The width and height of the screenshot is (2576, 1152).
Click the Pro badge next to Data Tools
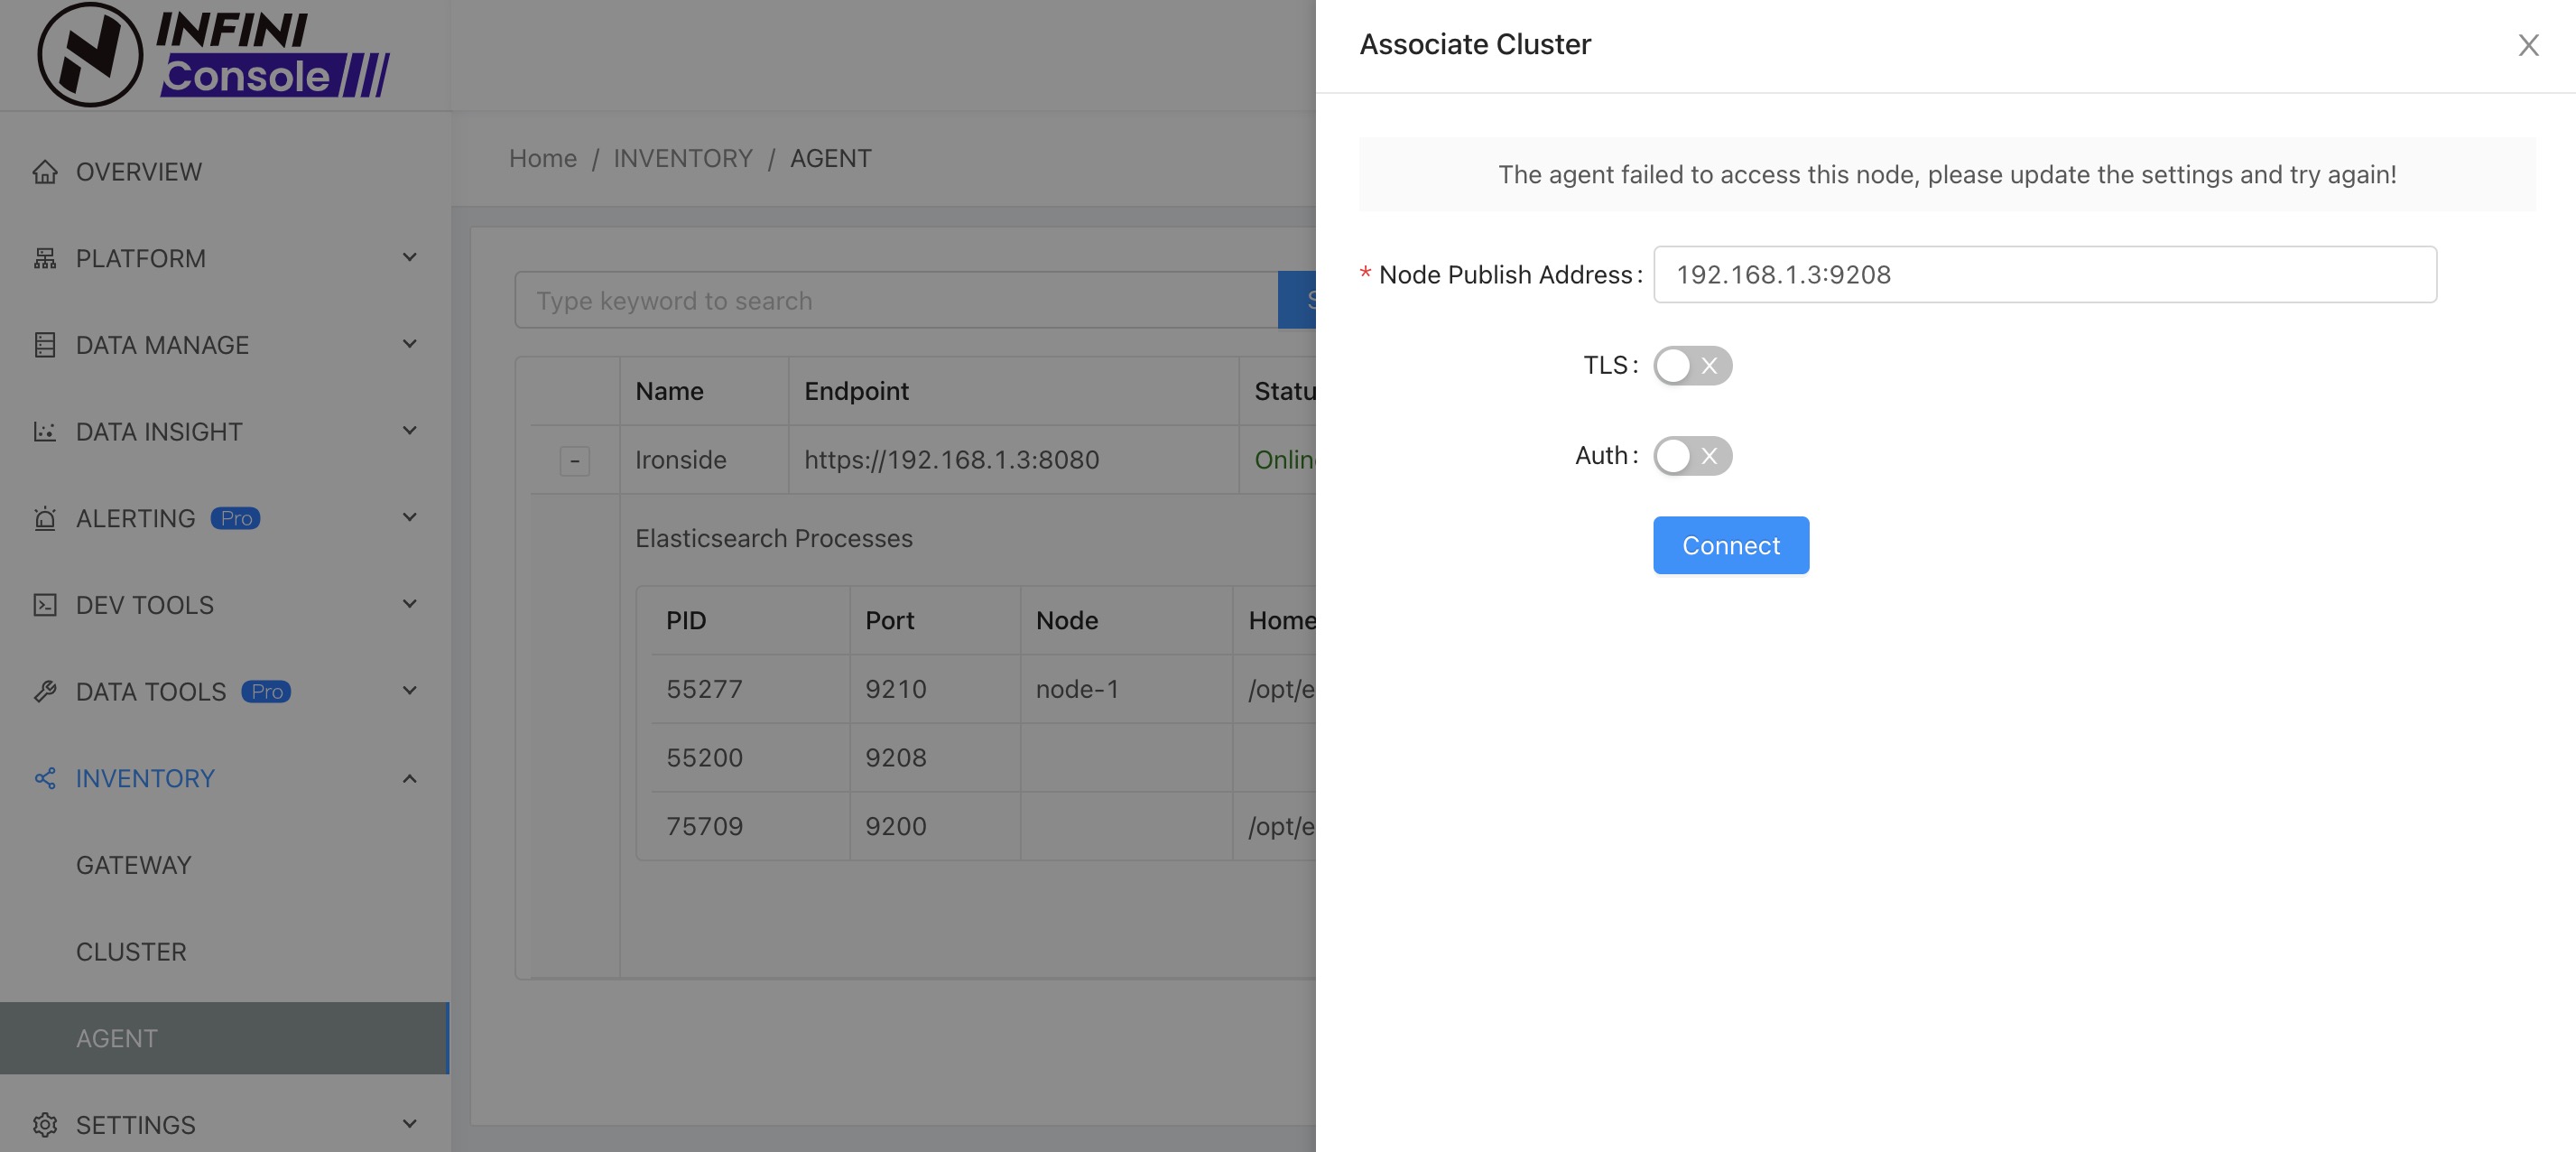pyautogui.click(x=266, y=692)
